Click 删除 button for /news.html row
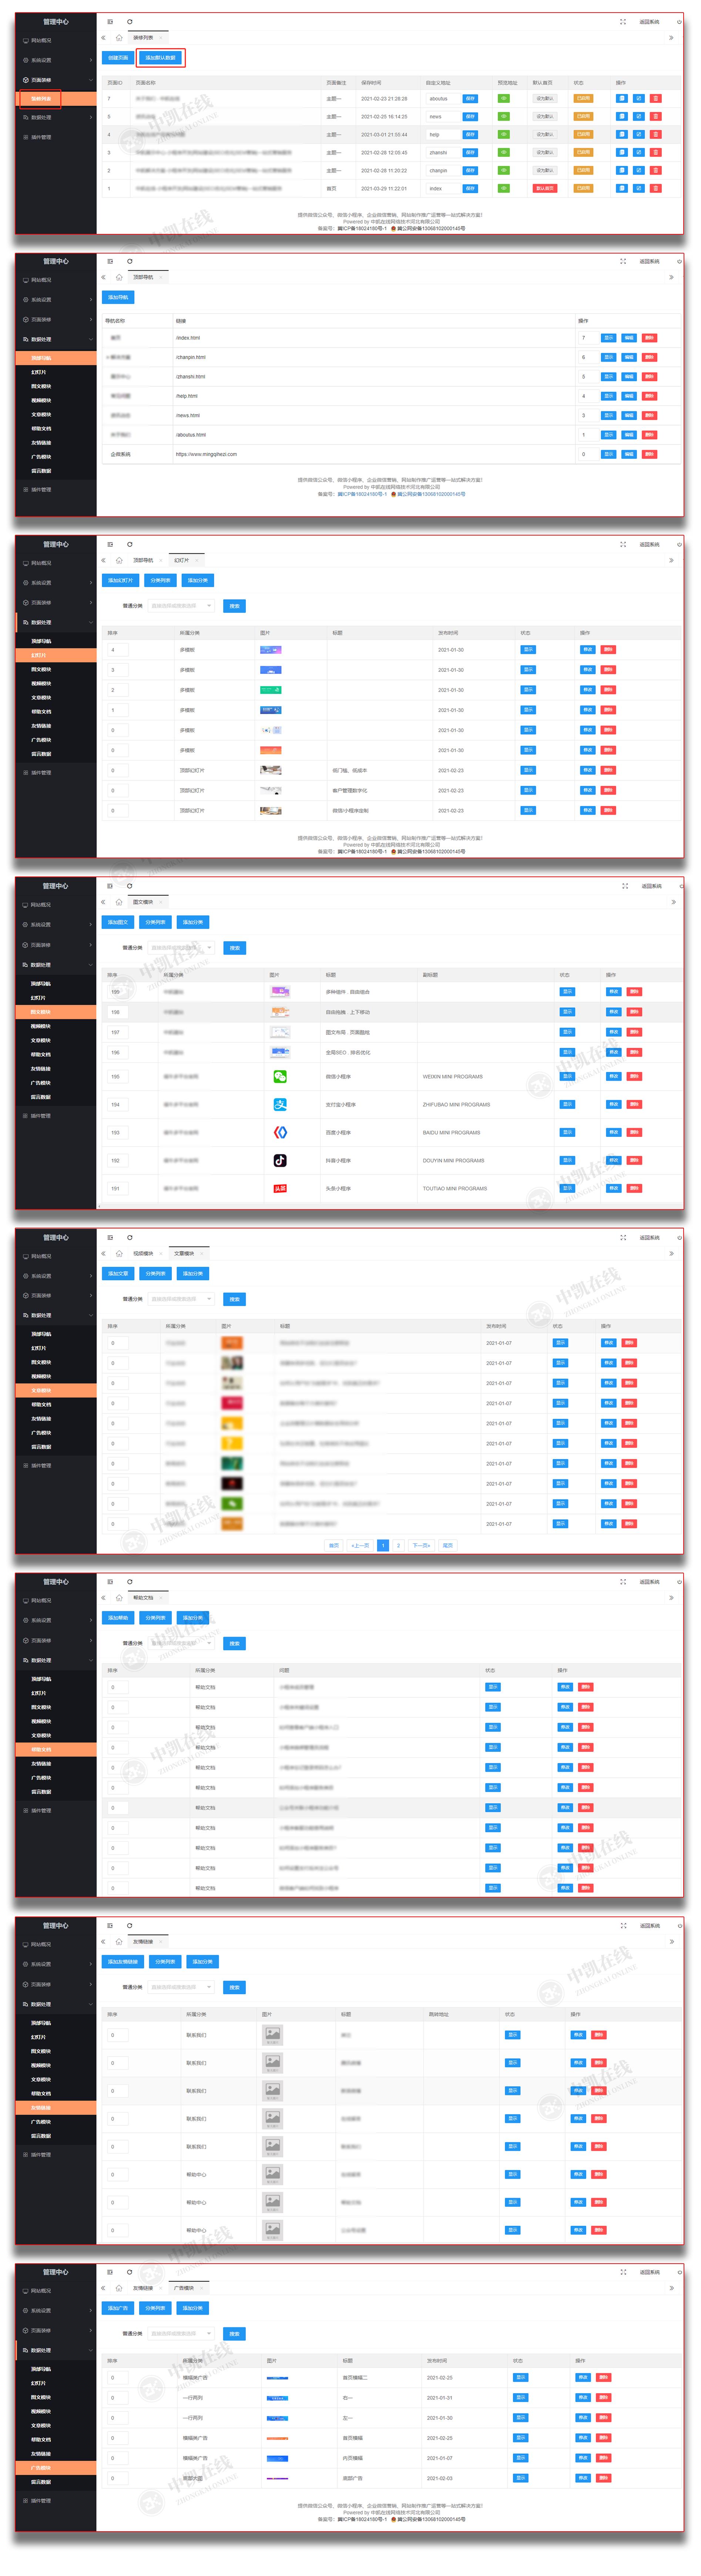Image resolution: width=701 pixels, height=2576 pixels. pyautogui.click(x=649, y=415)
